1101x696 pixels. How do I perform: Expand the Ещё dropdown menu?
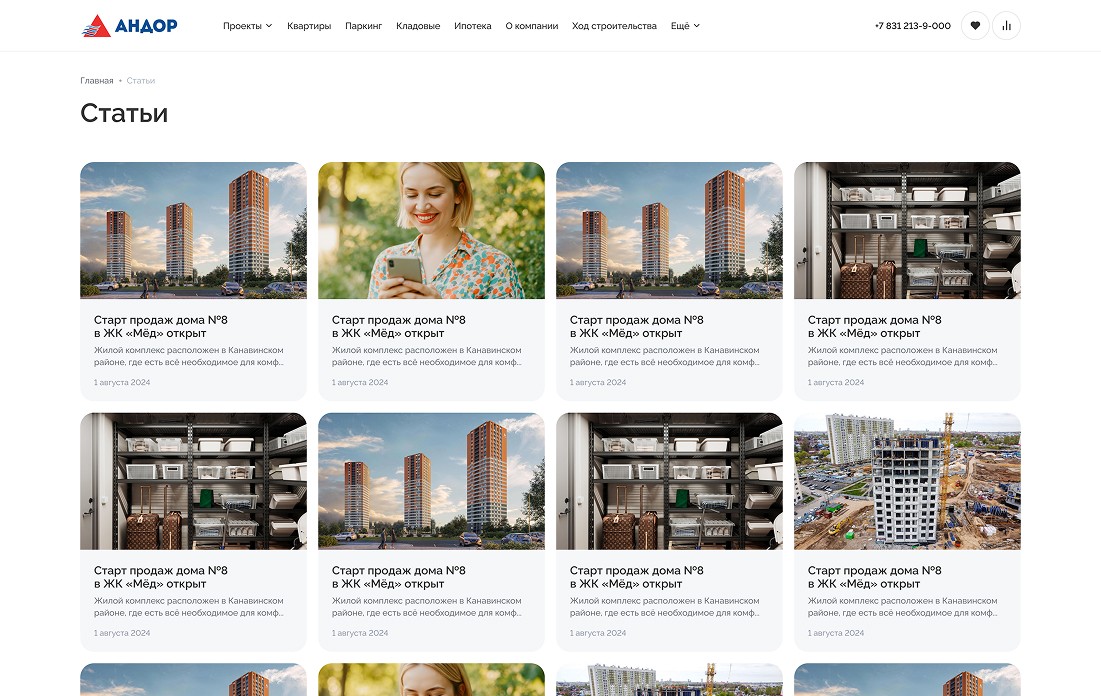685,26
